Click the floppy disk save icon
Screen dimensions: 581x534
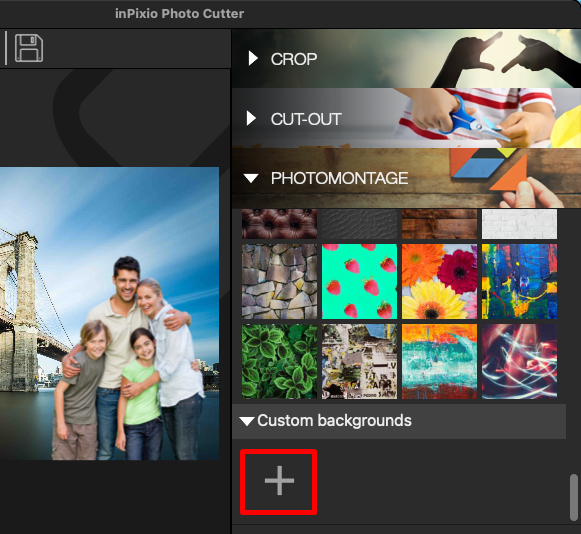(x=29, y=48)
